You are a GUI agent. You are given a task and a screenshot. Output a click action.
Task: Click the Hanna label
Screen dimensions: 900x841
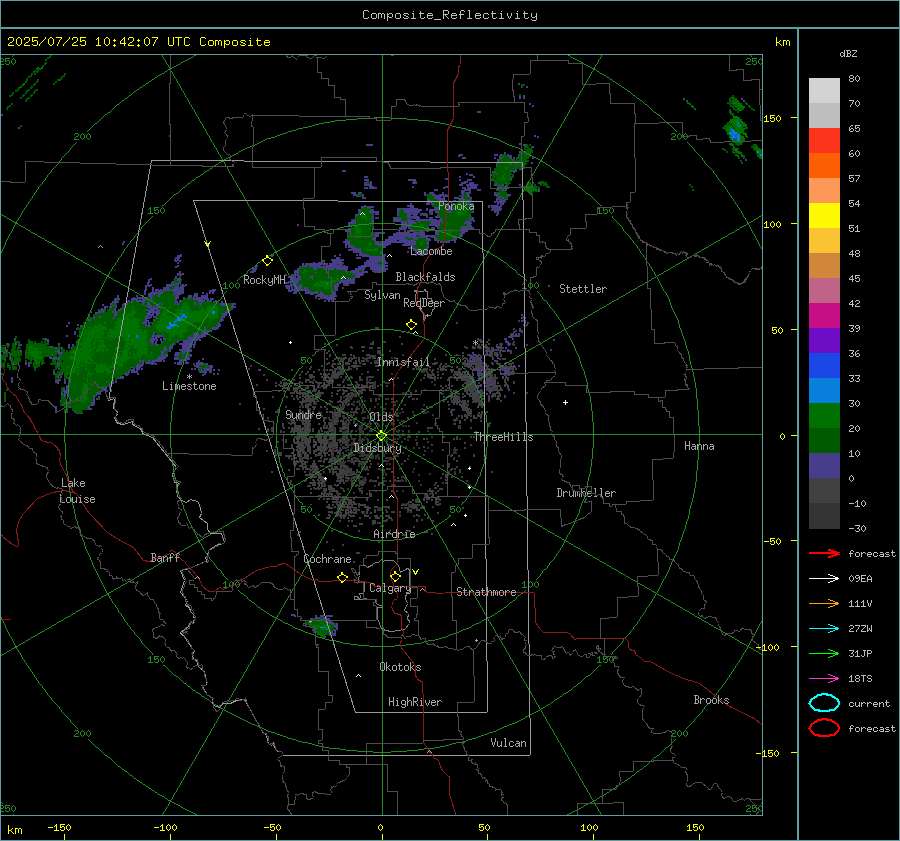coord(699,446)
